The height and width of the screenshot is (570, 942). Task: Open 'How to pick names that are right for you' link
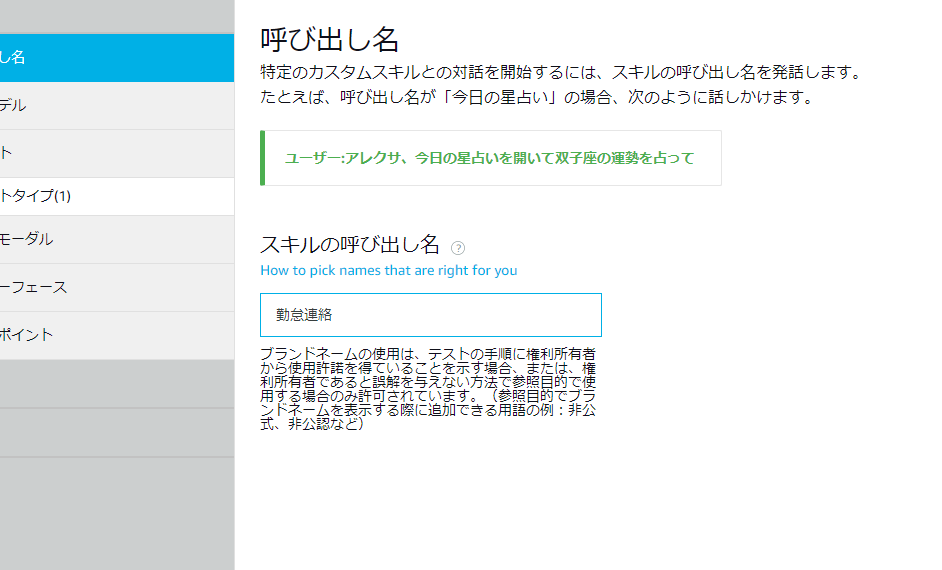click(388, 270)
